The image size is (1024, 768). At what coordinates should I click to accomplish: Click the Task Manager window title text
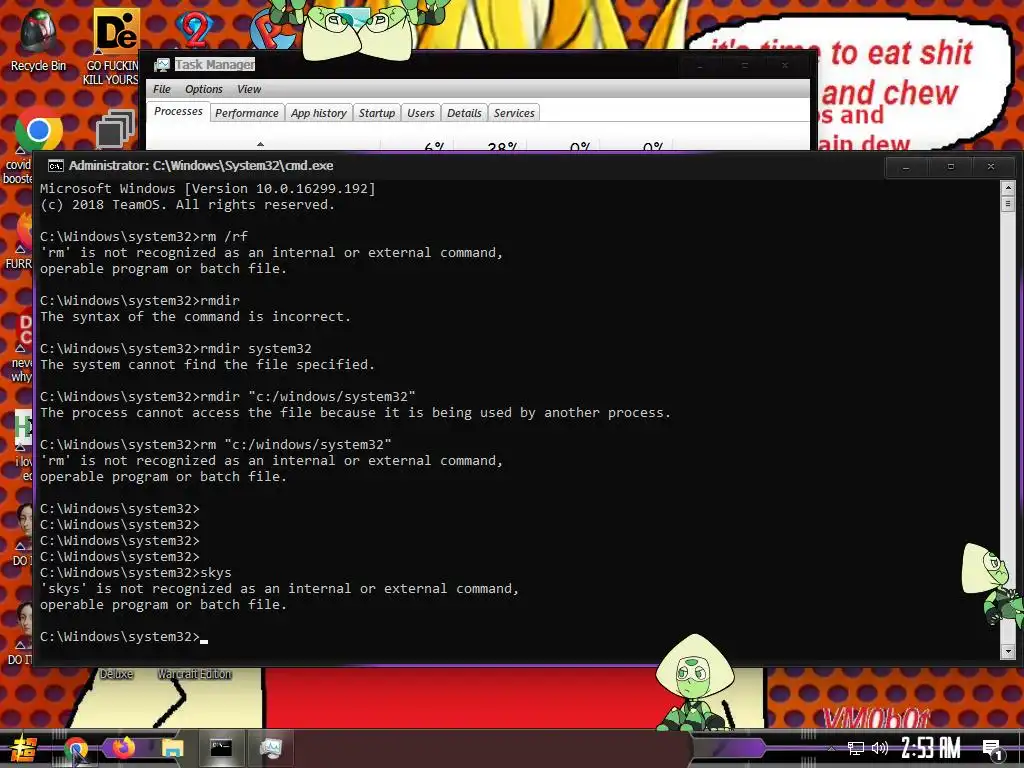[214, 65]
